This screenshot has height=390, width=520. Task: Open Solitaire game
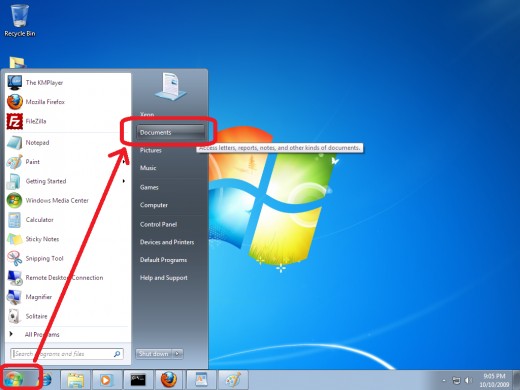point(67,316)
